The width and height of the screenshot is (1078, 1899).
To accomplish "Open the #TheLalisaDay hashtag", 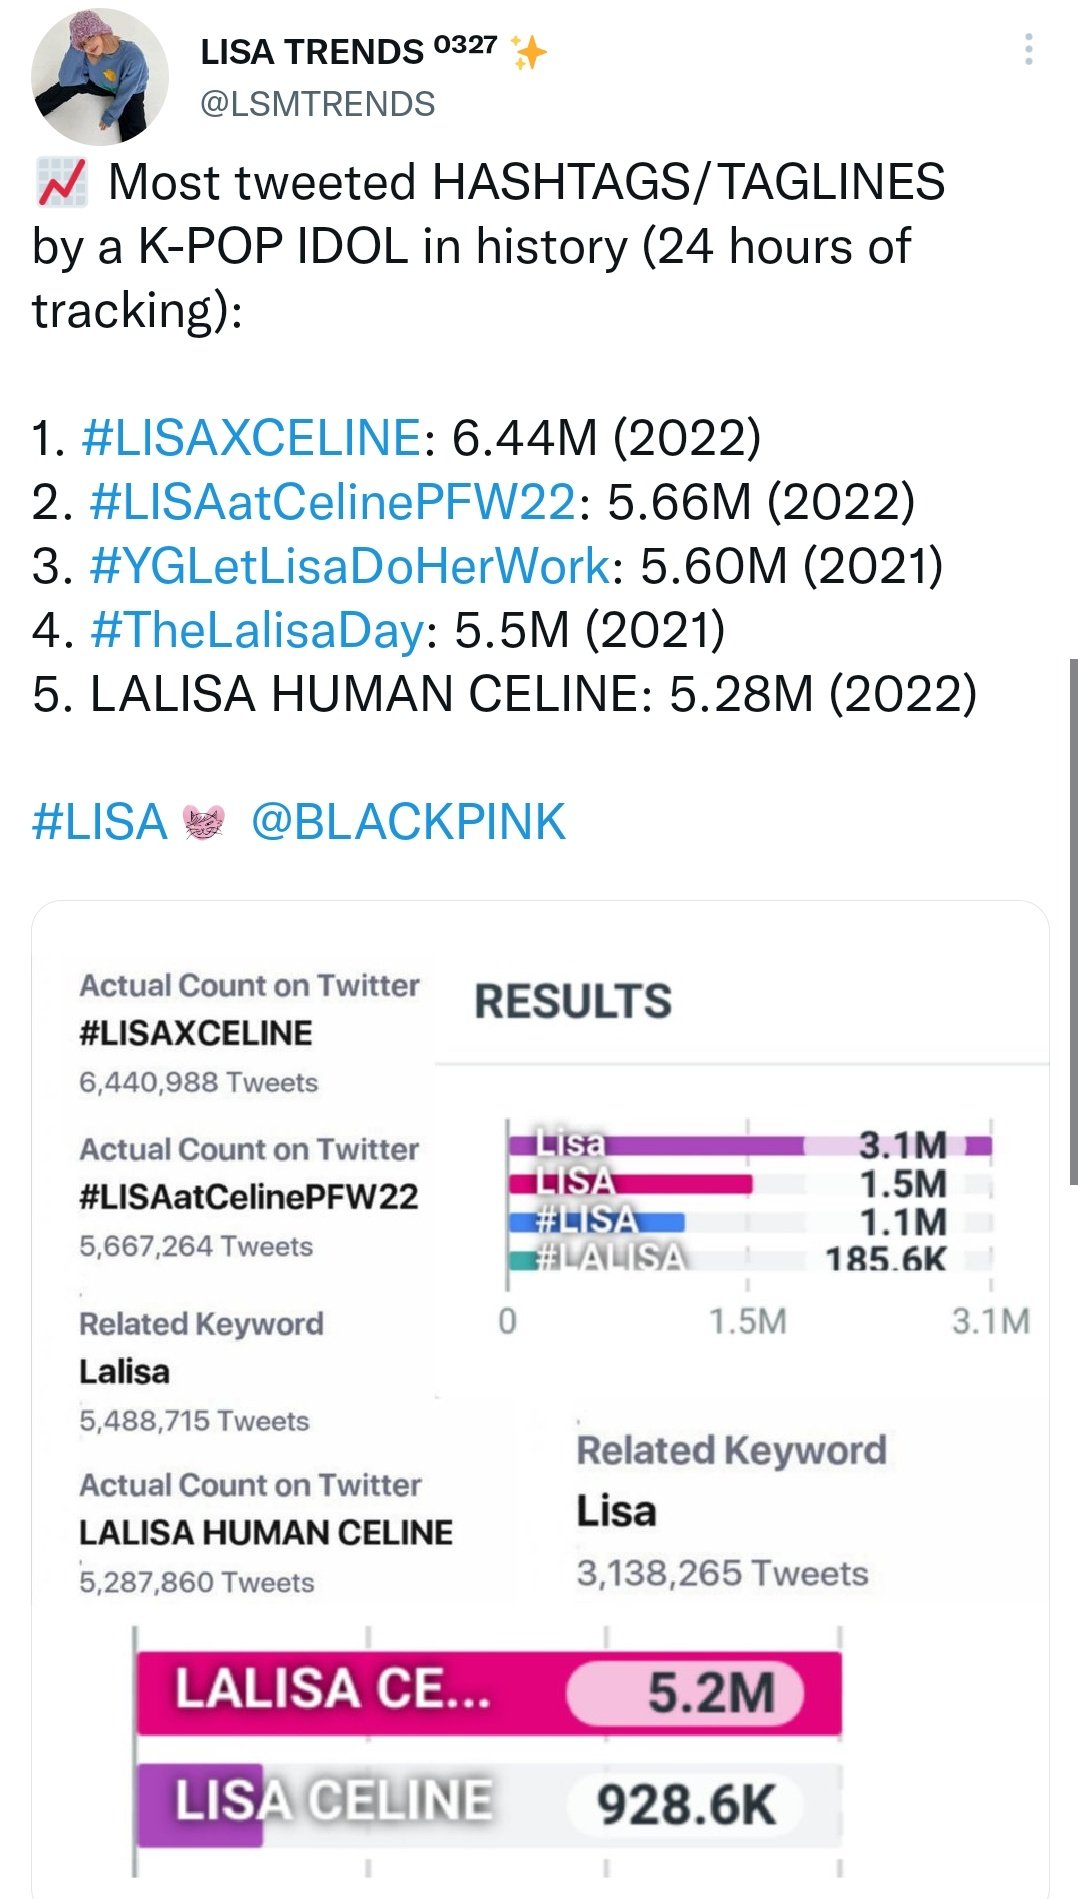I will point(257,630).
